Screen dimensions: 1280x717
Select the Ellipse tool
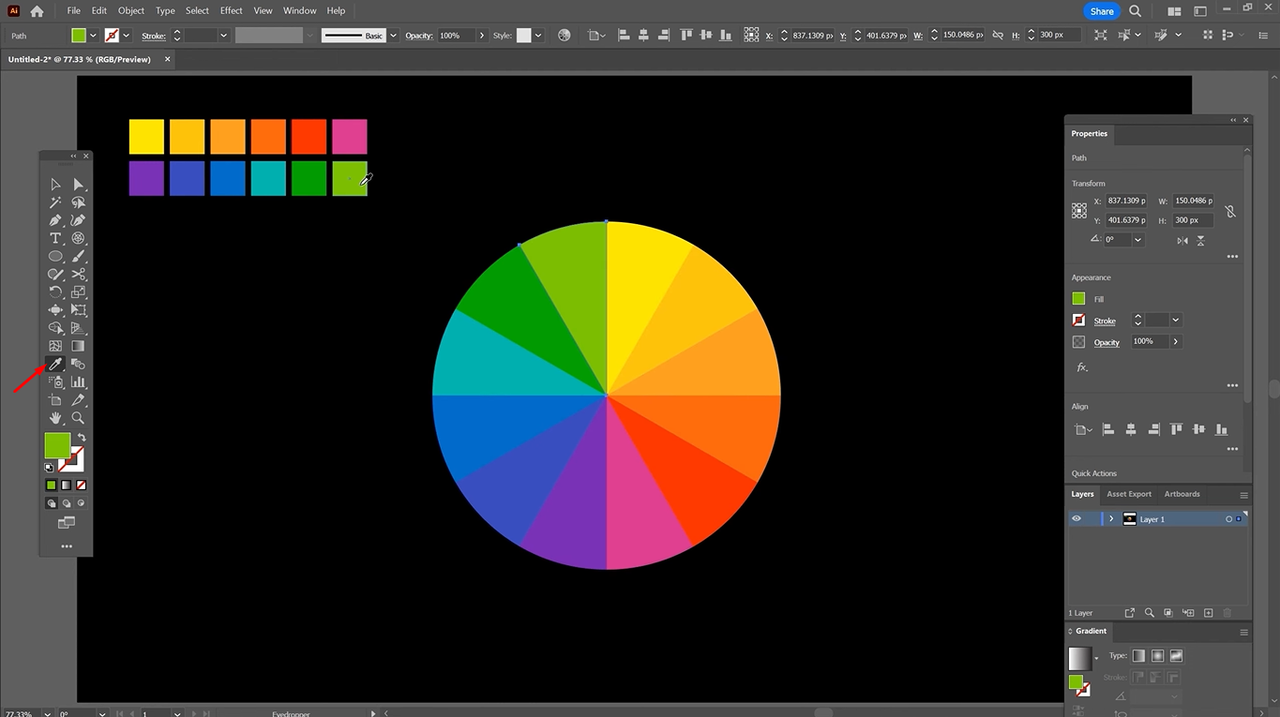click(55, 256)
